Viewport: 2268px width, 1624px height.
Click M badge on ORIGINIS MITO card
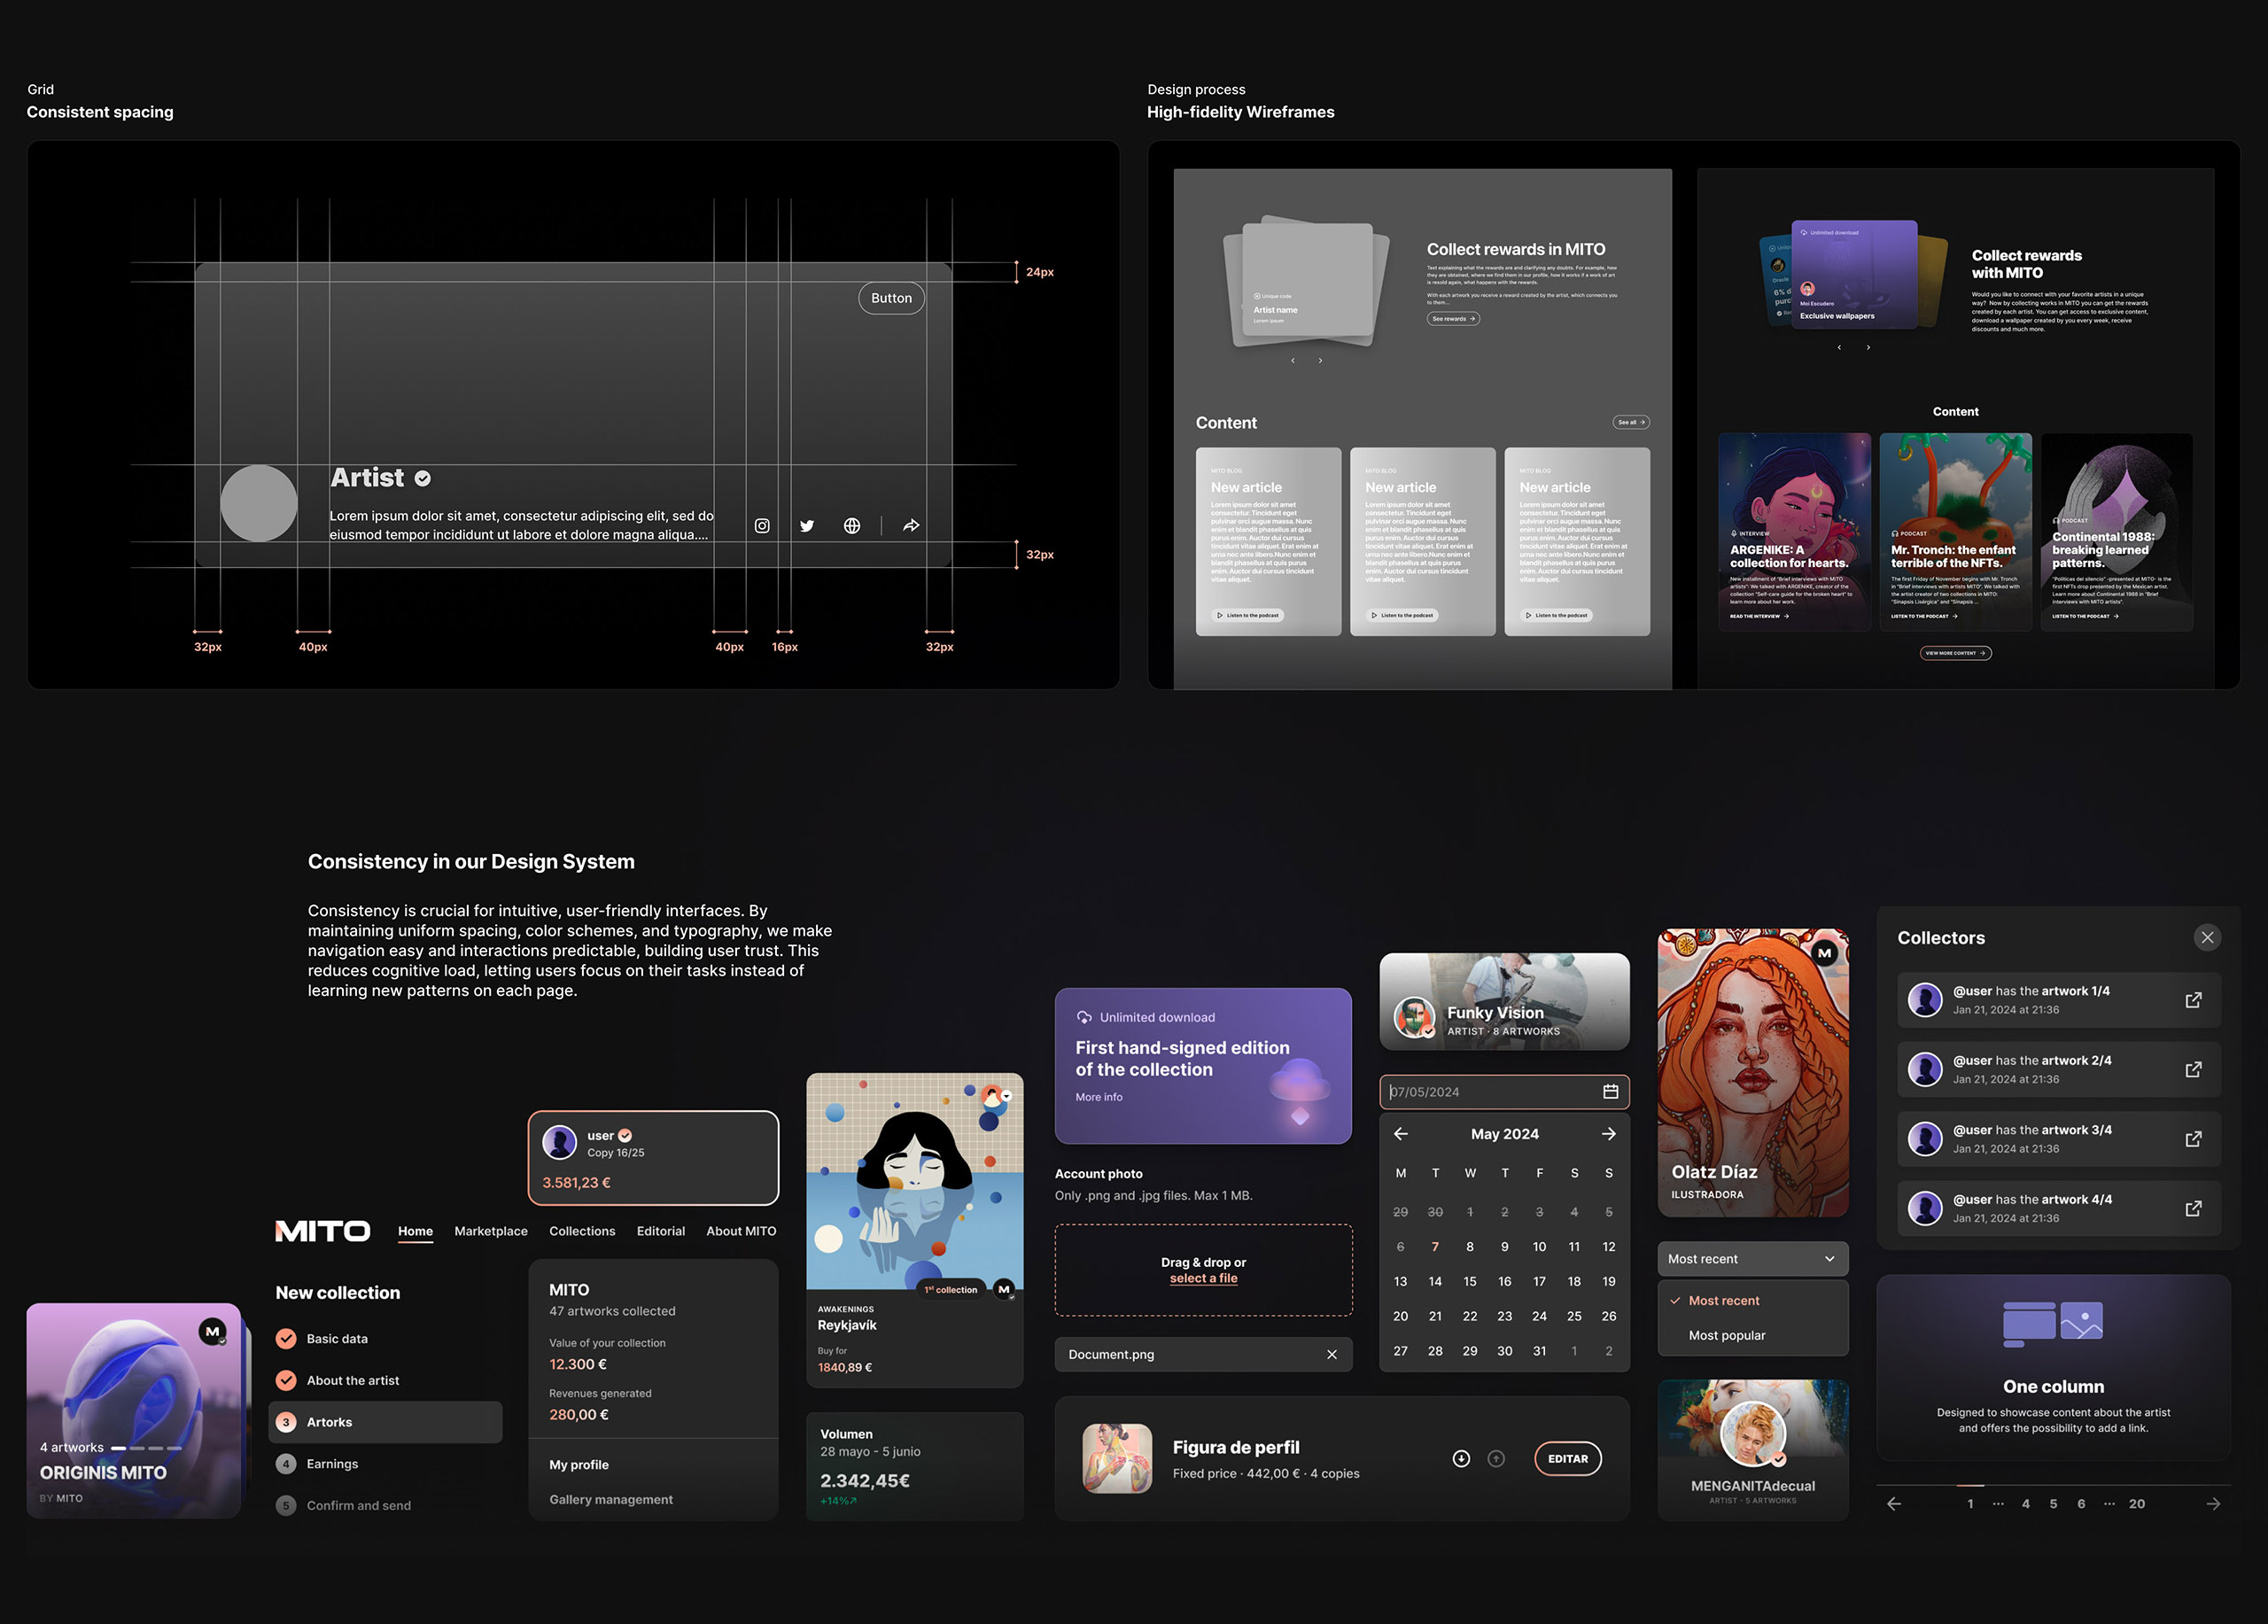212,1331
